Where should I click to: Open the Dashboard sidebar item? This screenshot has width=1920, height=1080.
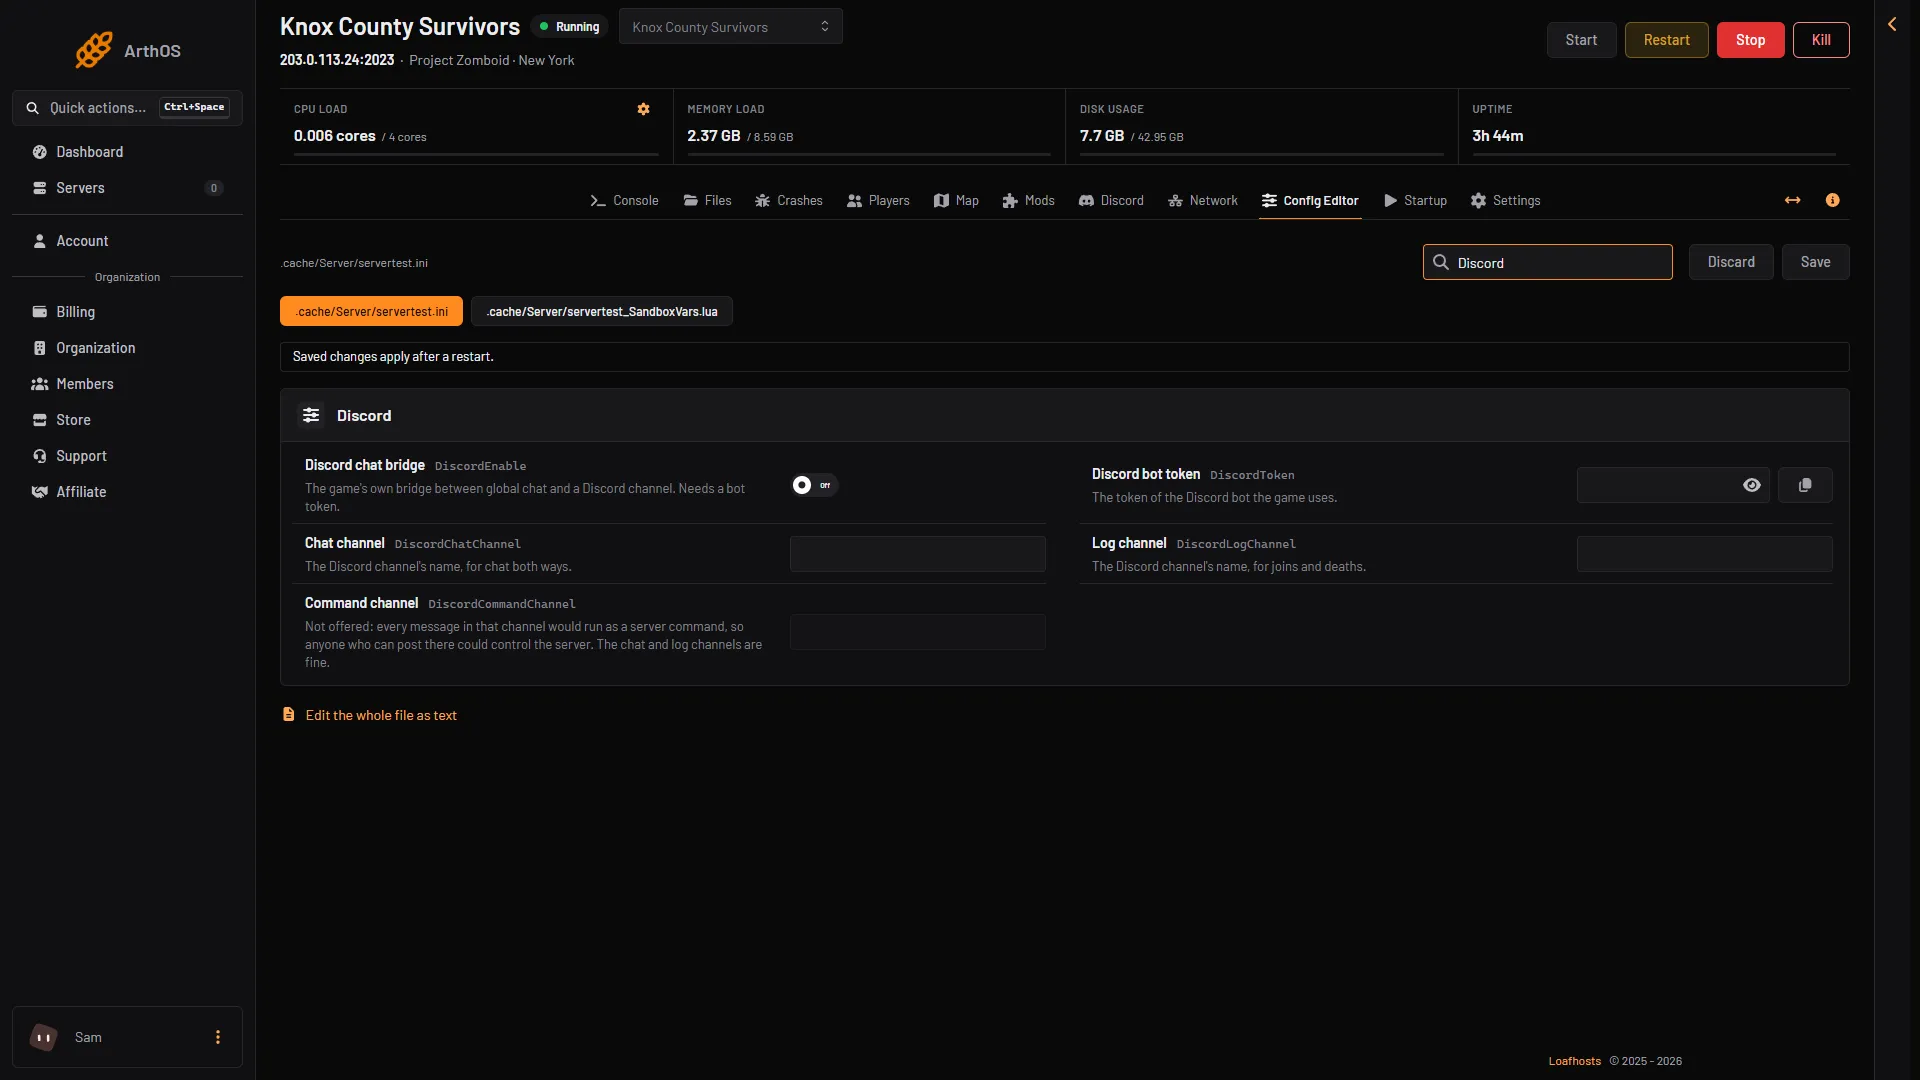127,152
